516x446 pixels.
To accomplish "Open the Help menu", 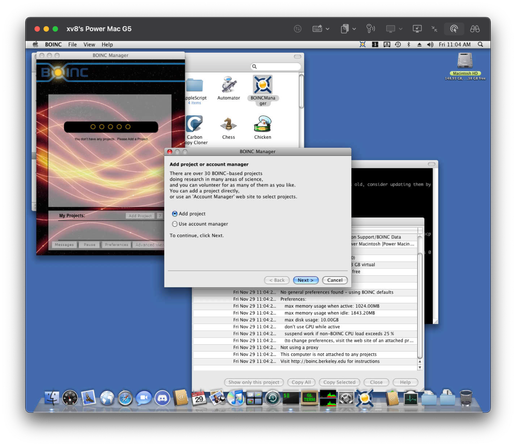I will pos(107,44).
